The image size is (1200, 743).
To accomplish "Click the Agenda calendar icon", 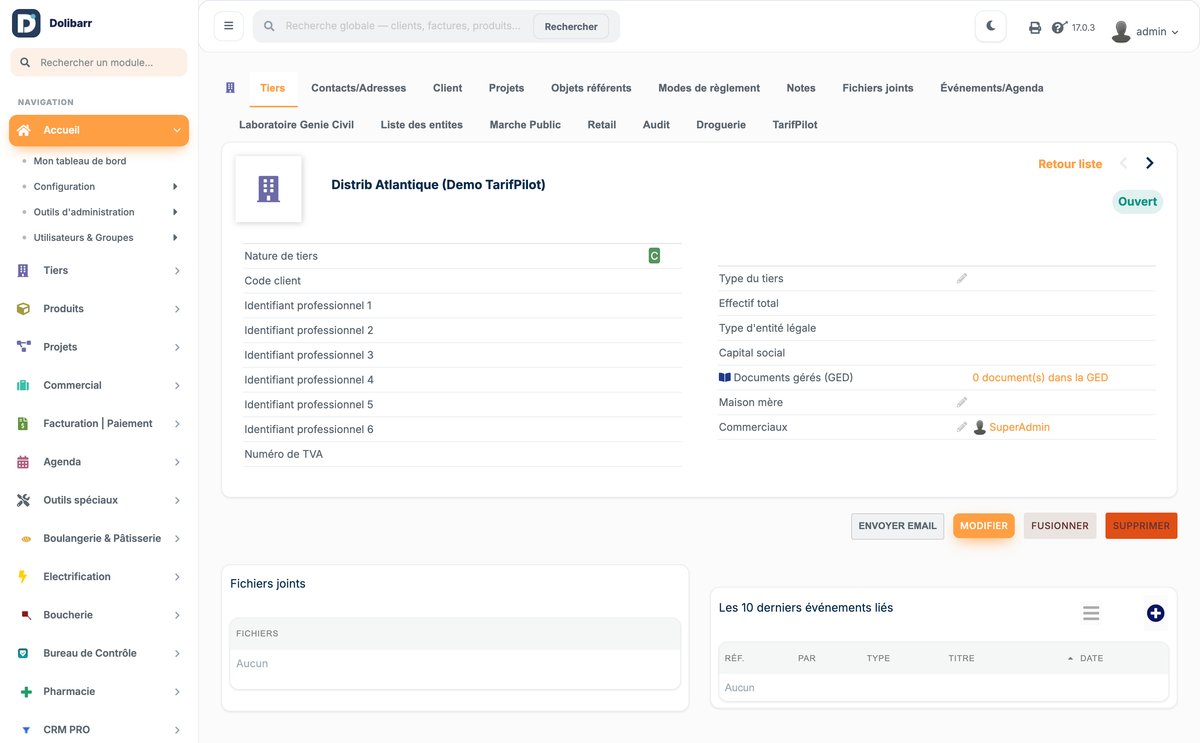I will coord(24,462).
